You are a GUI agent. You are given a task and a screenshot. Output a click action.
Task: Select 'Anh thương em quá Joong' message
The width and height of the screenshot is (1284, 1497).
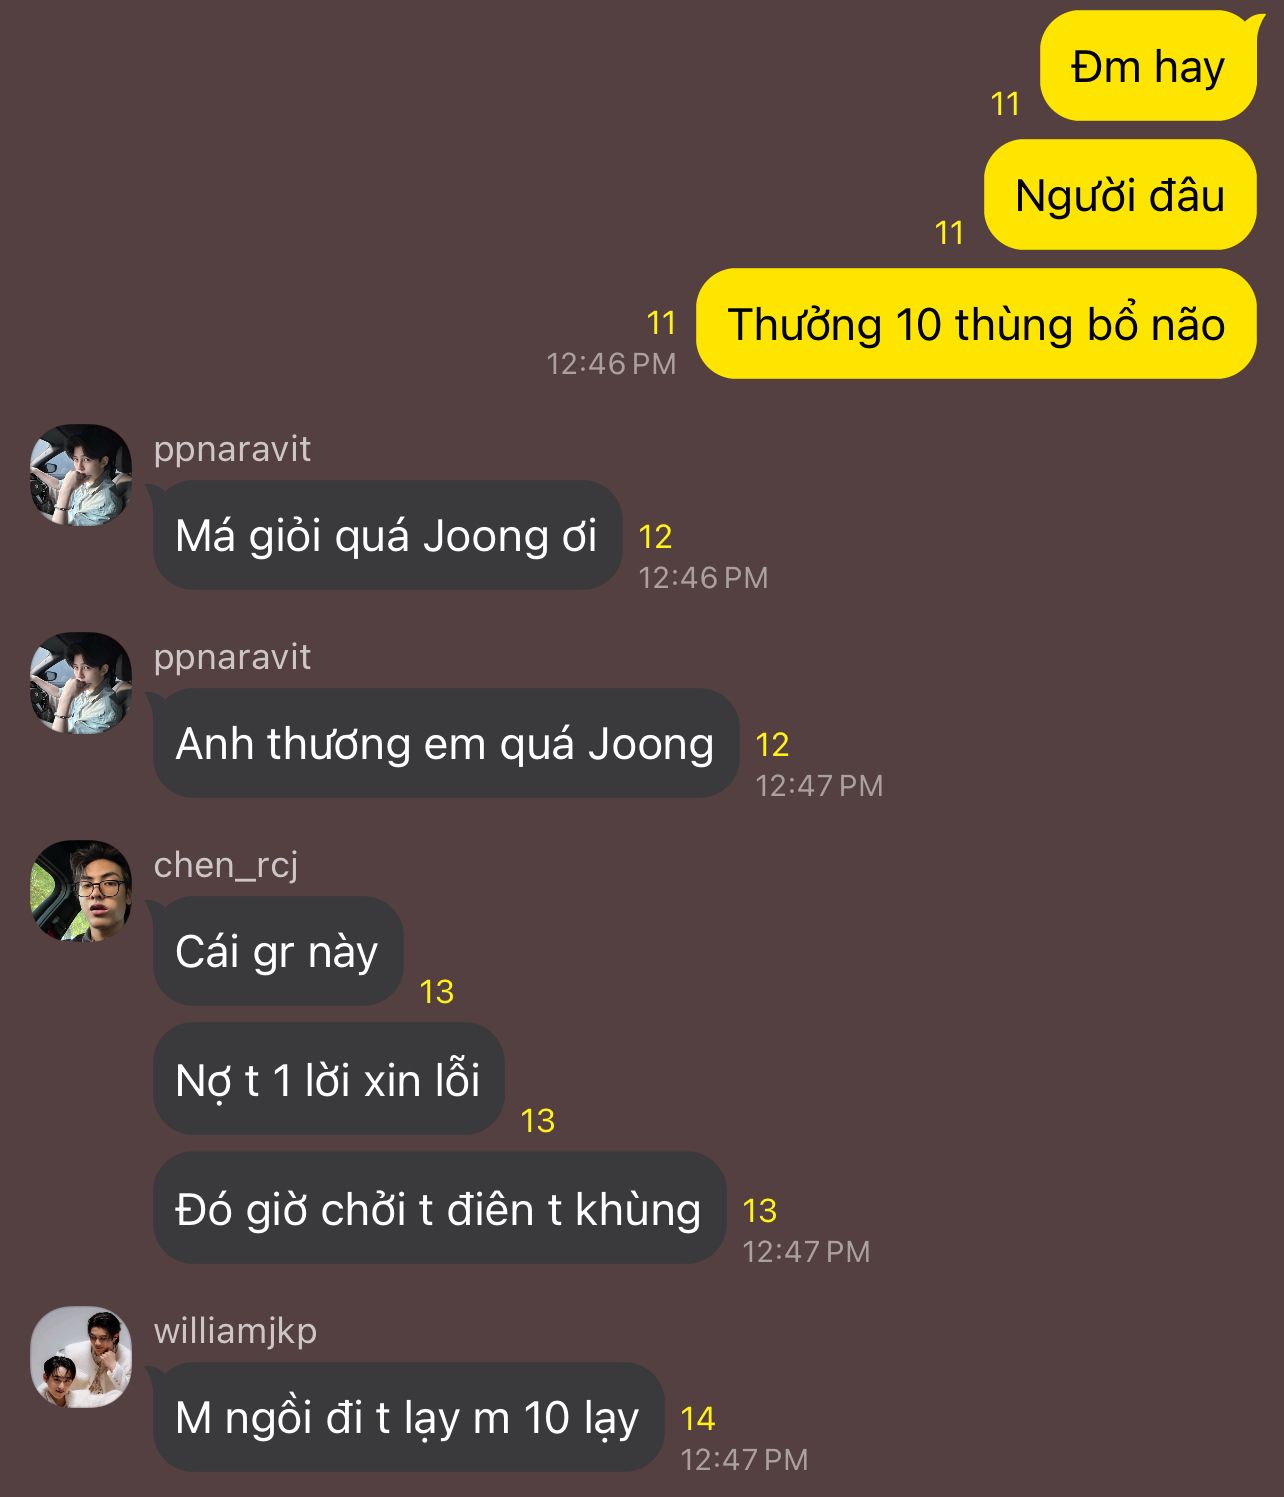pyautogui.click(x=446, y=743)
